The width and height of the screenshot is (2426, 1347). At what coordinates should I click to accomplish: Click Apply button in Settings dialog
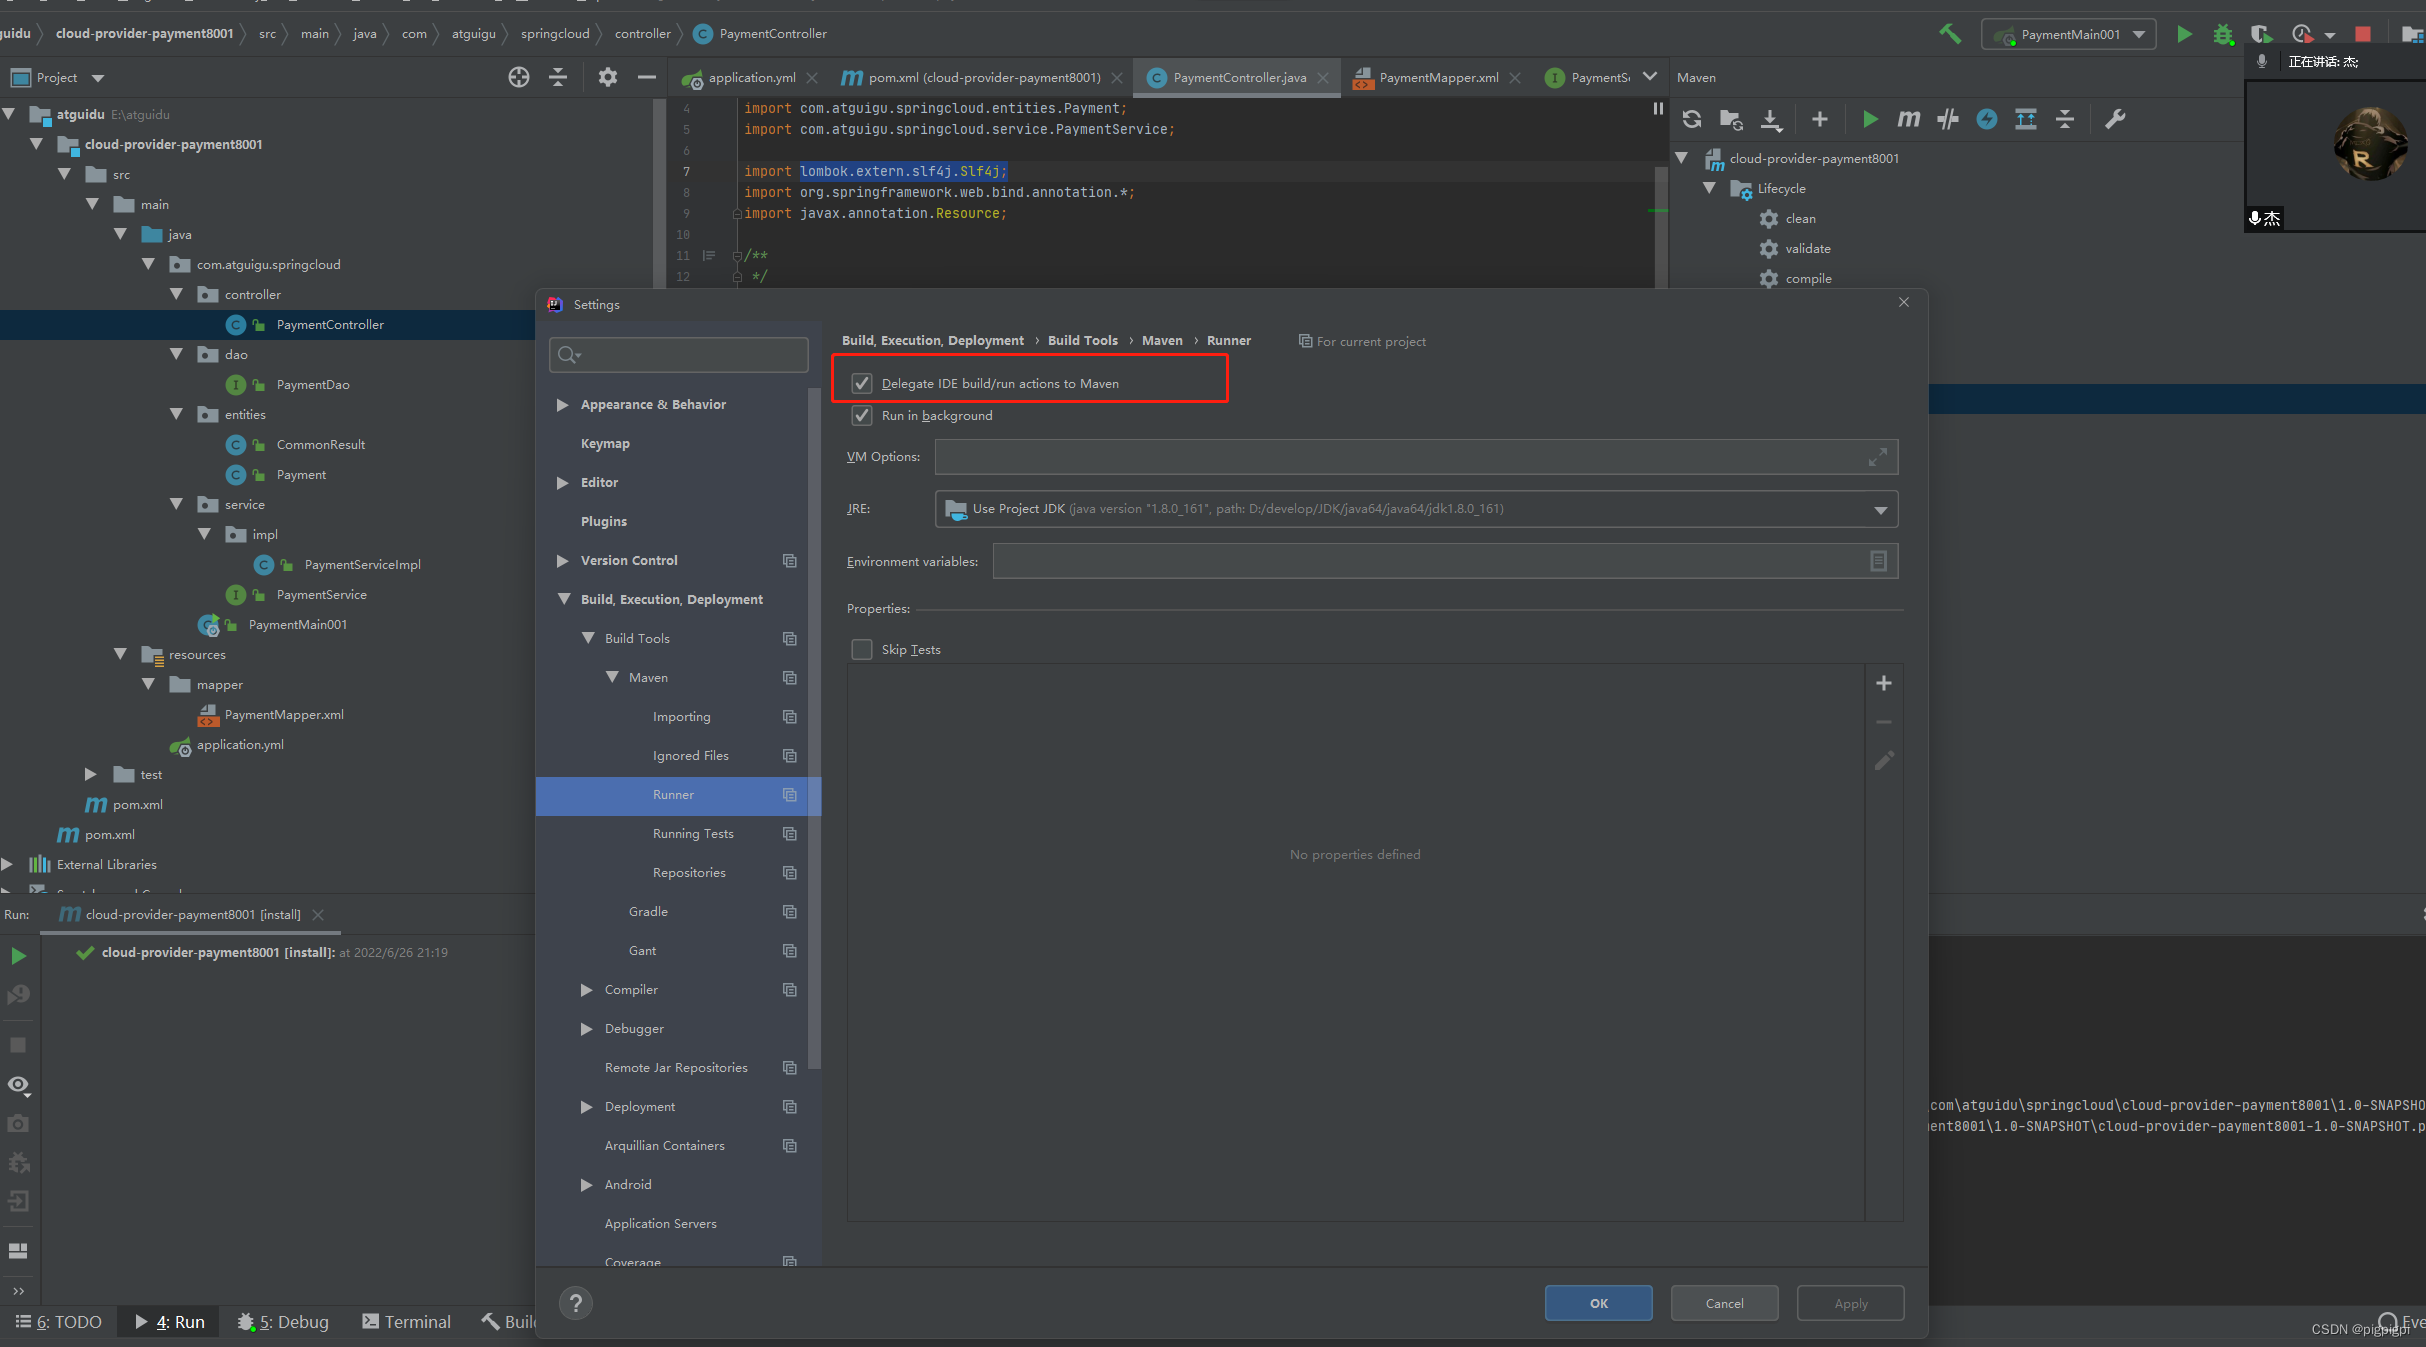click(1850, 1303)
